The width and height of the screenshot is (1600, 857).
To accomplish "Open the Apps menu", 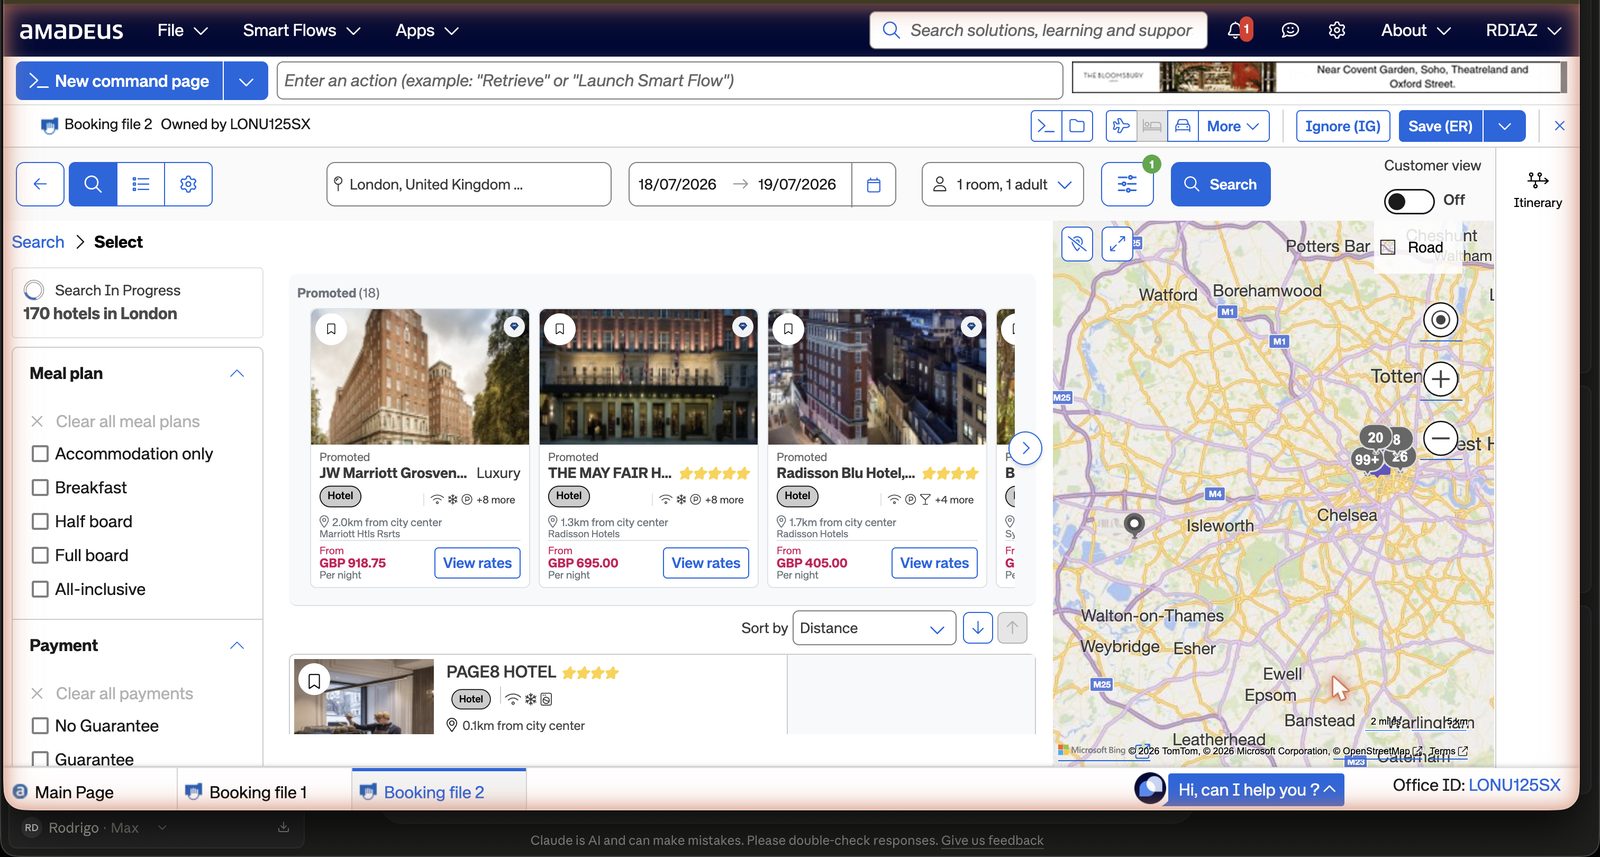I will (427, 30).
